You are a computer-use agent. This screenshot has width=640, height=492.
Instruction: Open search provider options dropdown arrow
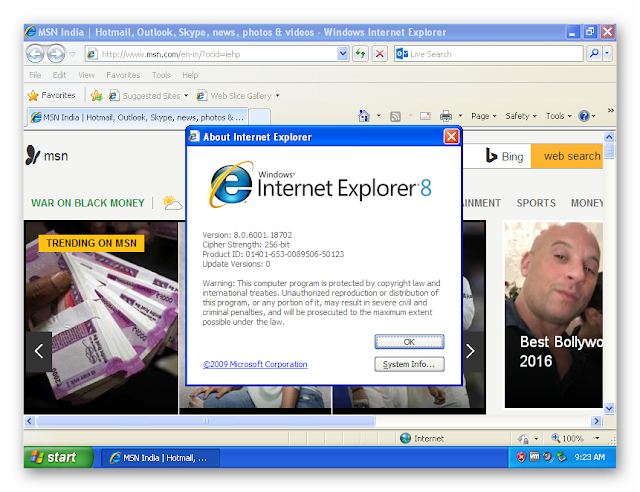coord(607,53)
